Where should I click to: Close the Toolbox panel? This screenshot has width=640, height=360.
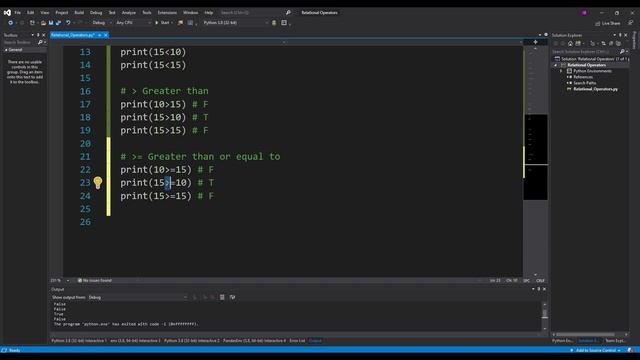click(44, 35)
